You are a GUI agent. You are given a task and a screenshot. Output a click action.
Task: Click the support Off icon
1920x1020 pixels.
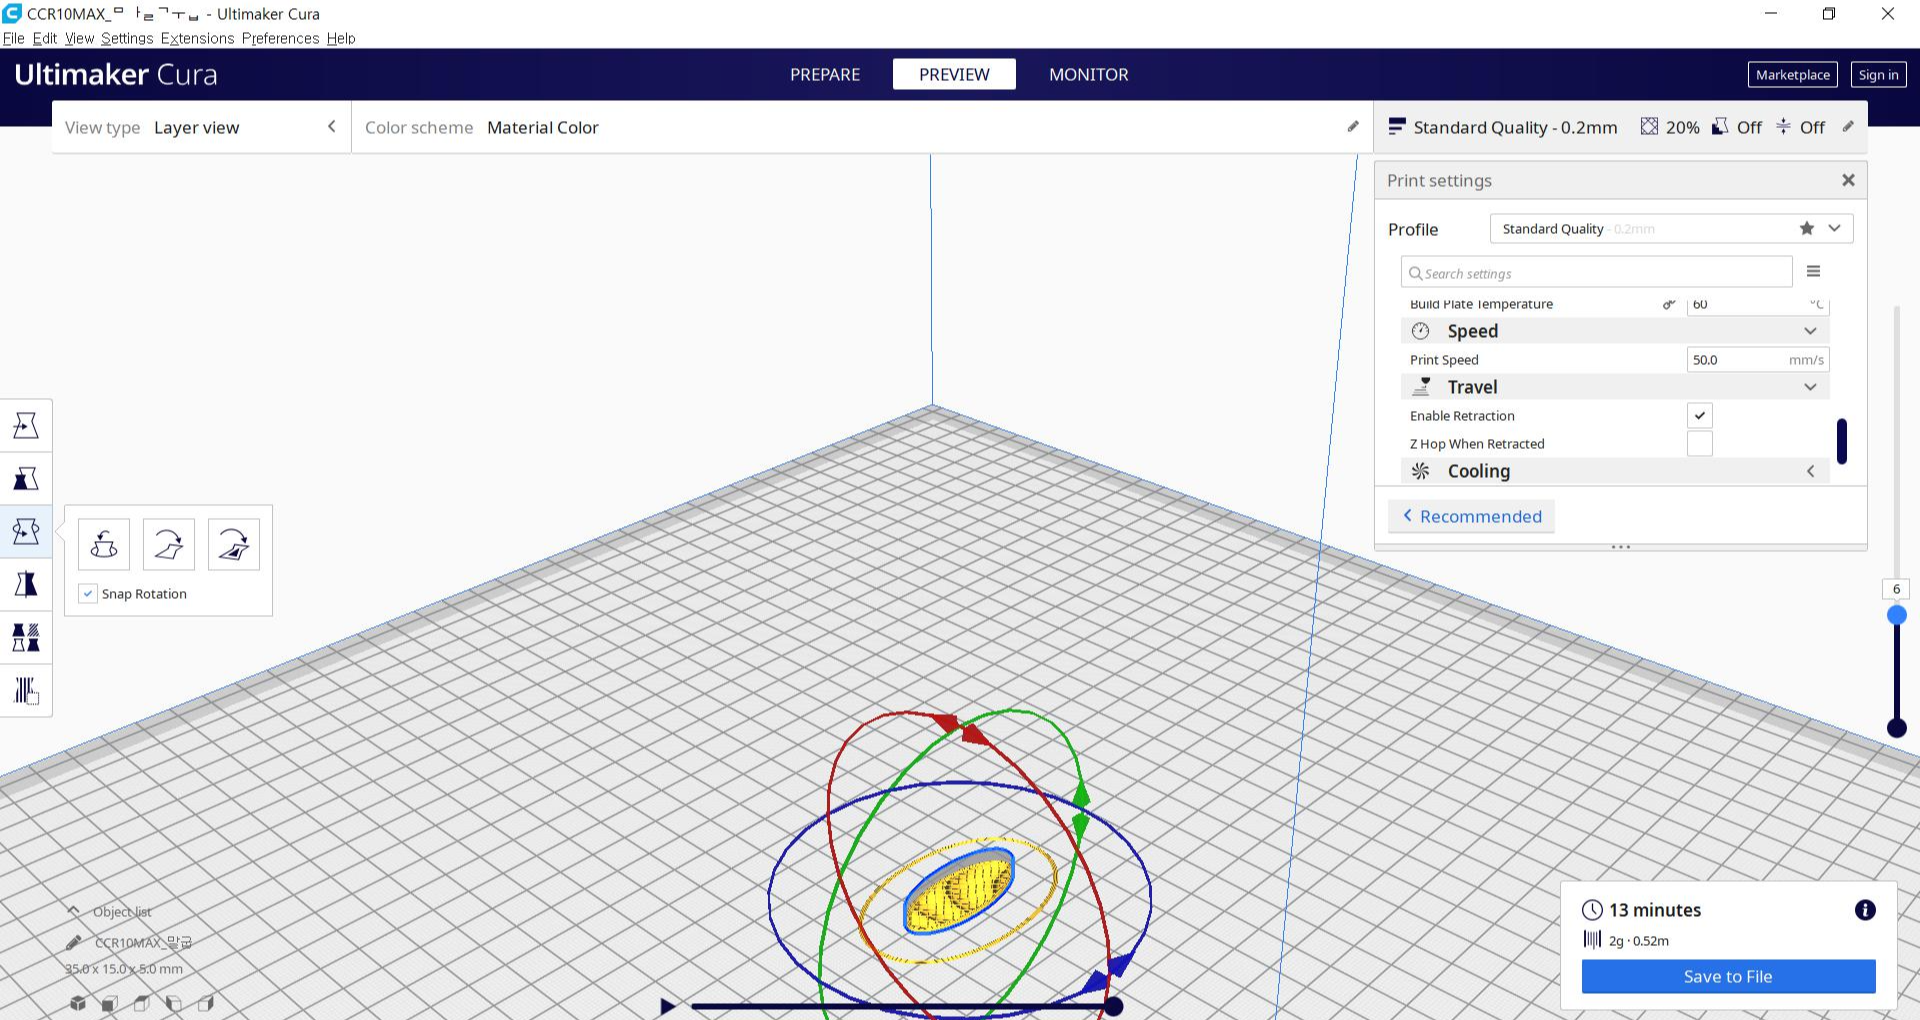tap(1720, 126)
